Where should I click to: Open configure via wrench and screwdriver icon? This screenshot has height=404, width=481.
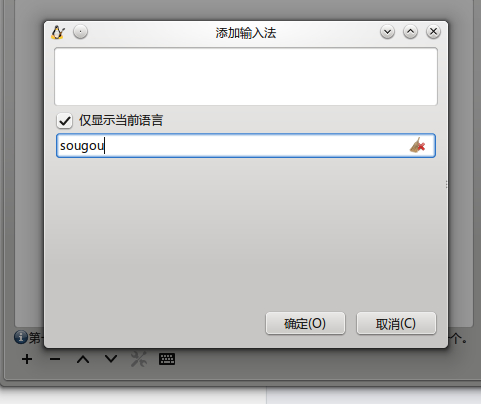point(139,359)
